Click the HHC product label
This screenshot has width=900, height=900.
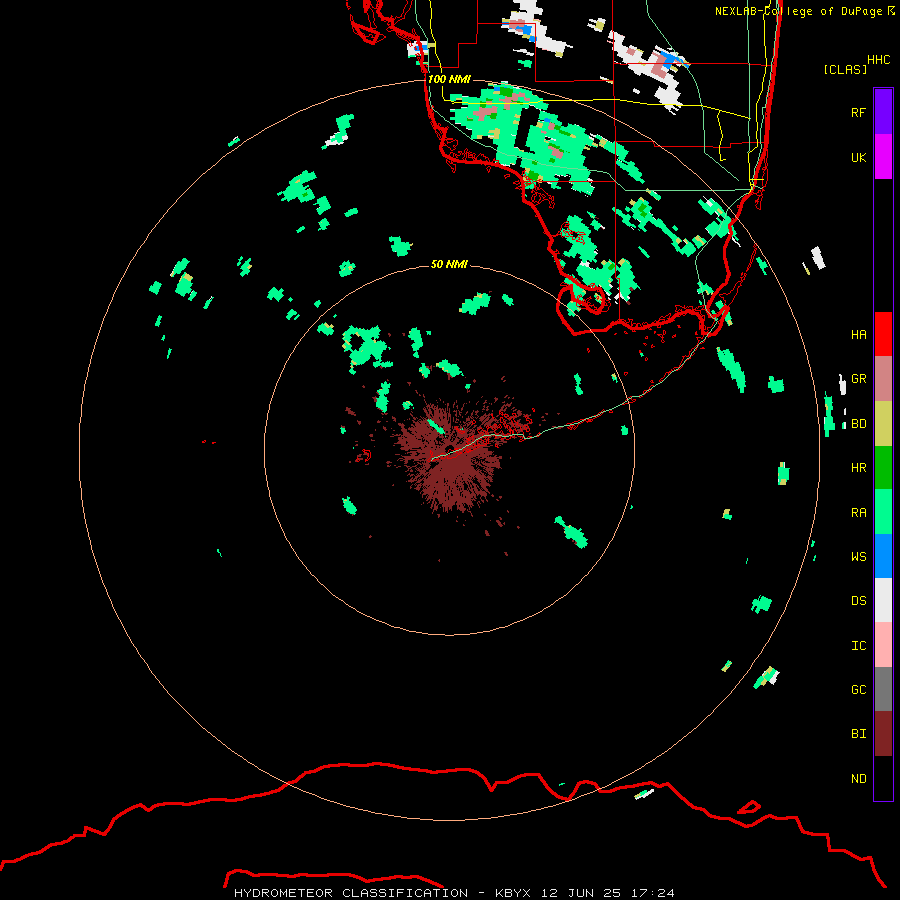[x=878, y=60]
